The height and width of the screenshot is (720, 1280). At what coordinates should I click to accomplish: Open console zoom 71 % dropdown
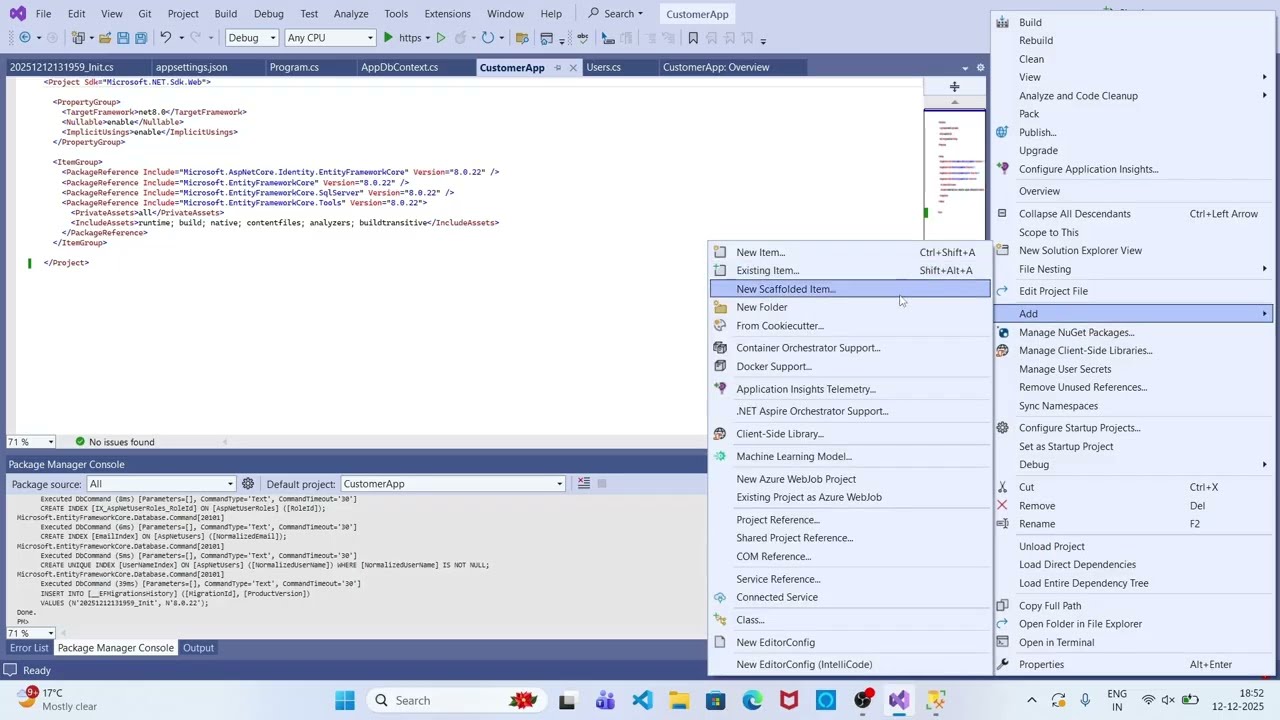click(x=50, y=633)
